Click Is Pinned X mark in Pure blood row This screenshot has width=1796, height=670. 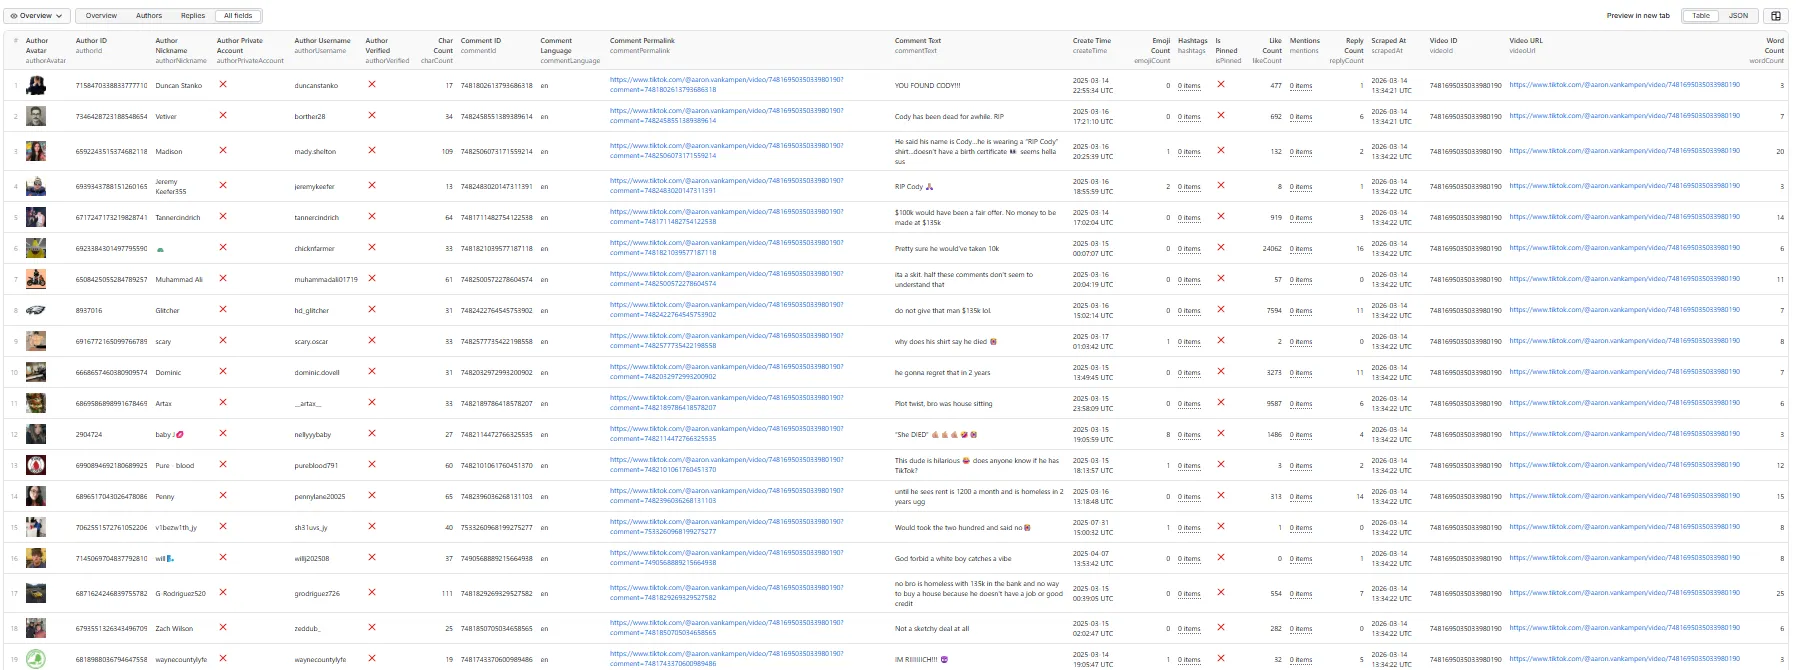pos(1221,464)
